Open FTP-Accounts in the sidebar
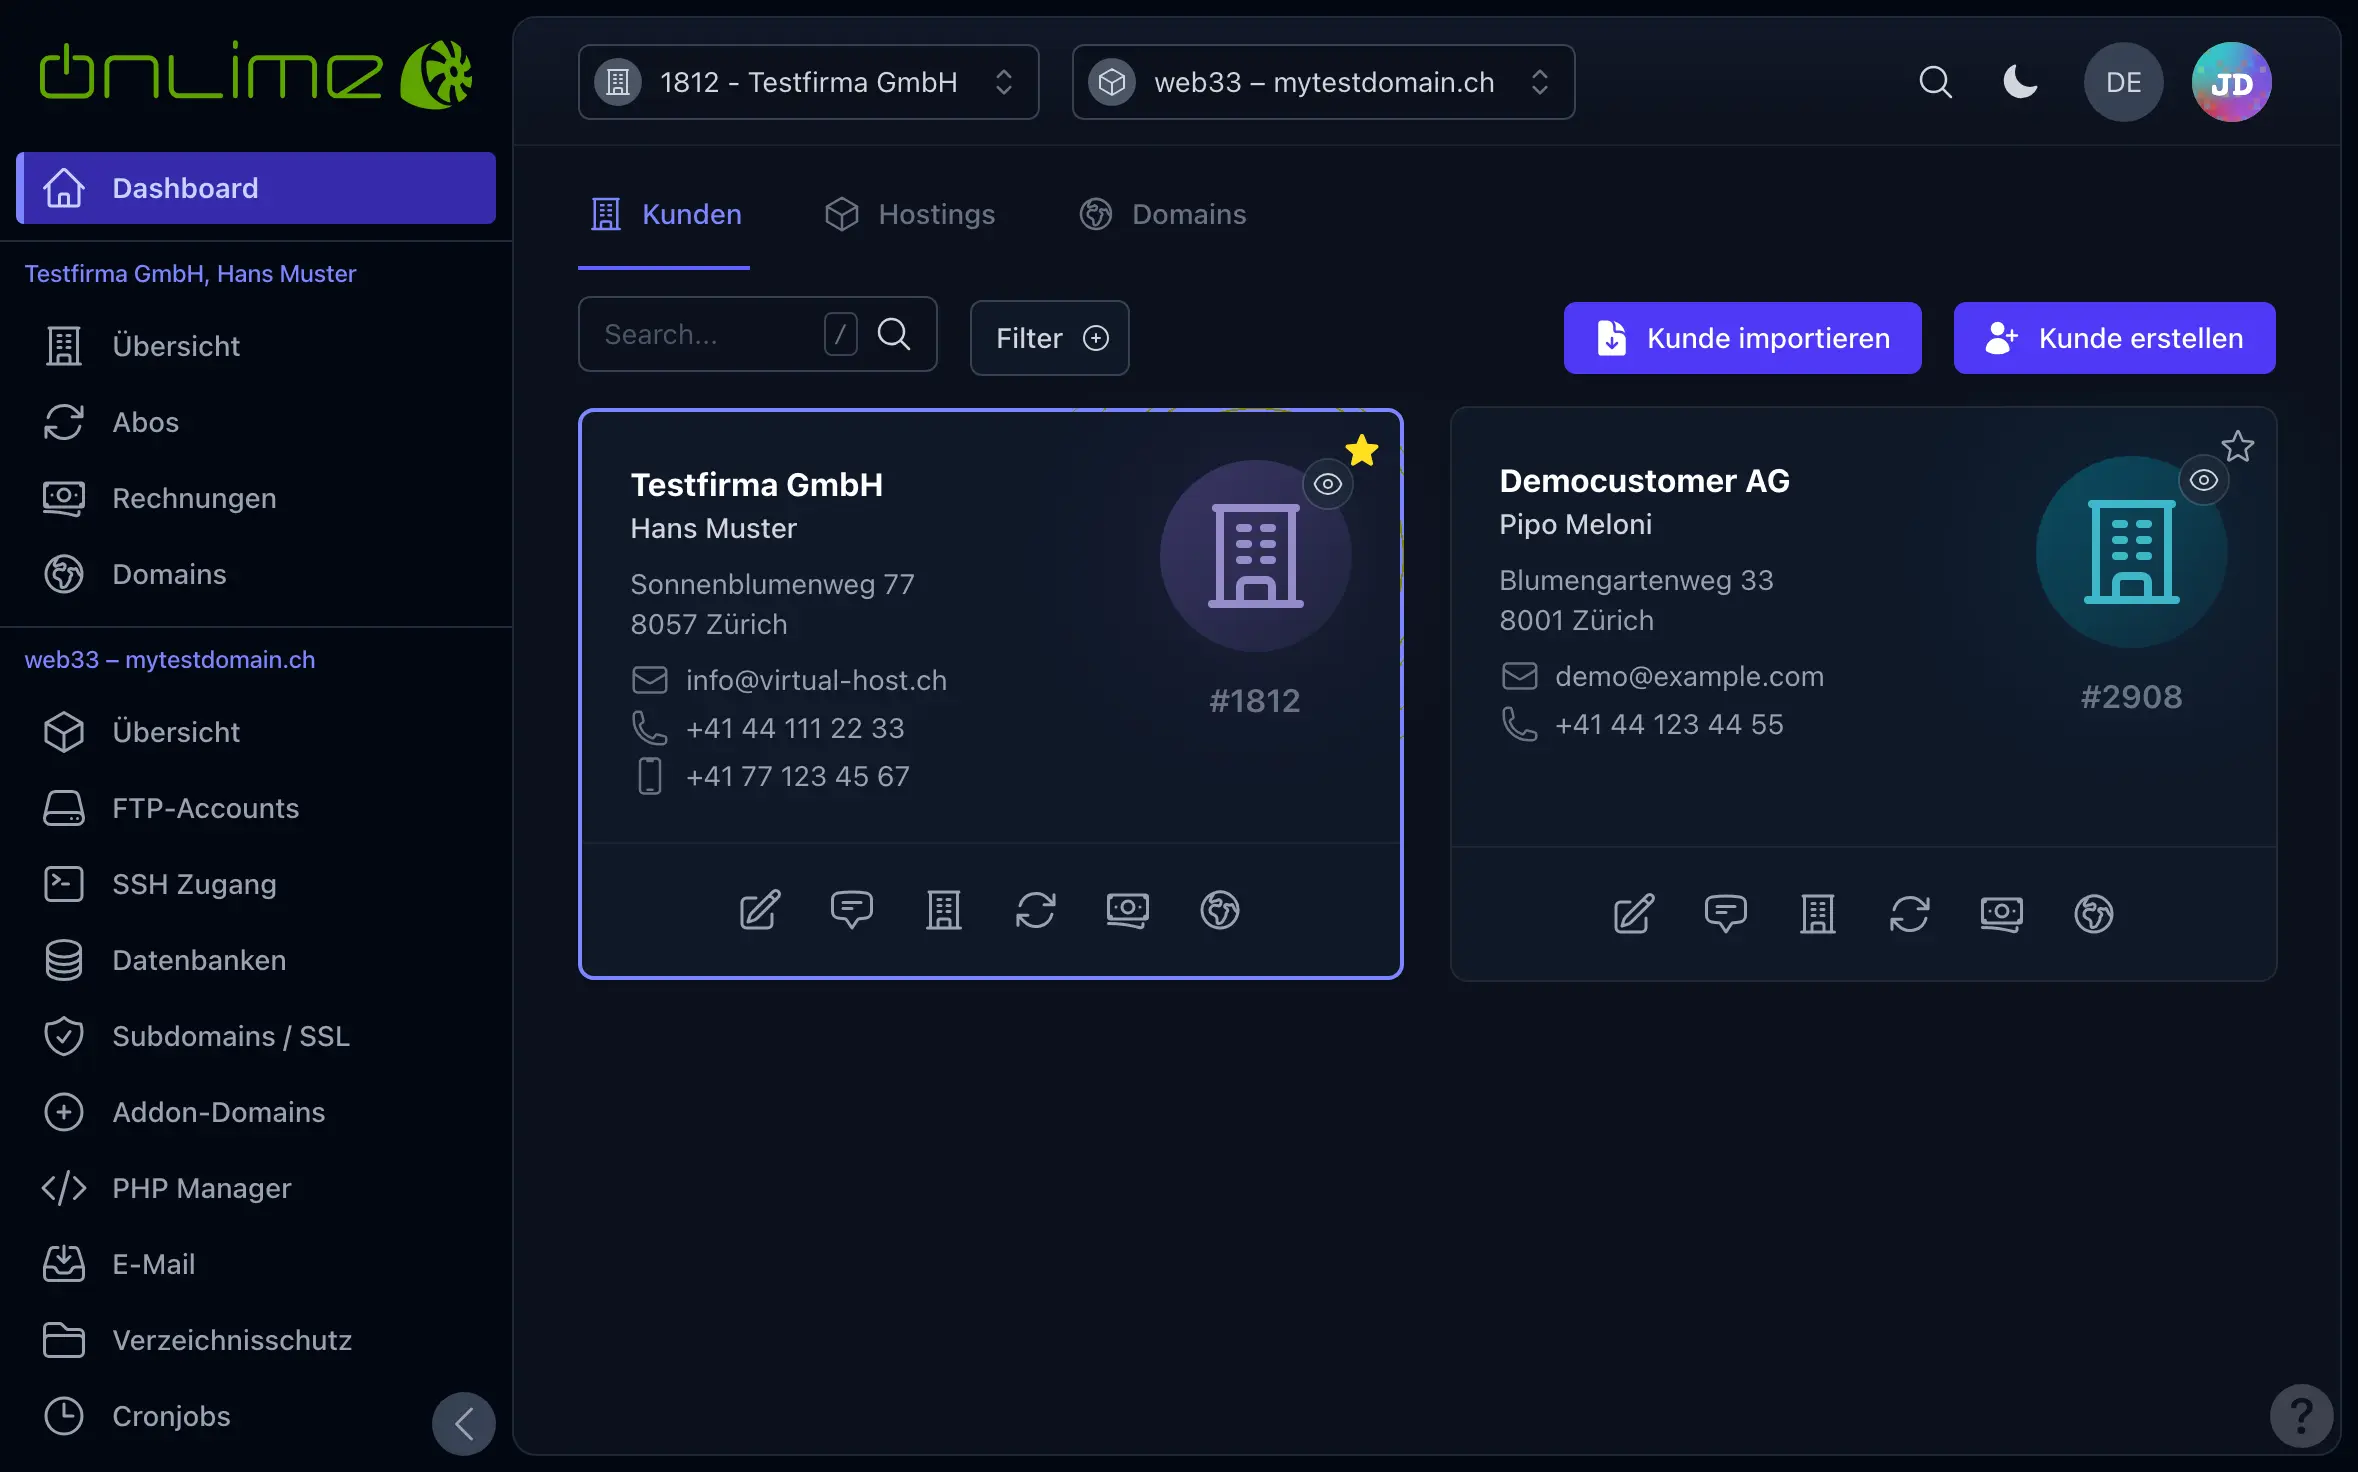Screen dimensions: 2358x1472 [x=256, y=808]
